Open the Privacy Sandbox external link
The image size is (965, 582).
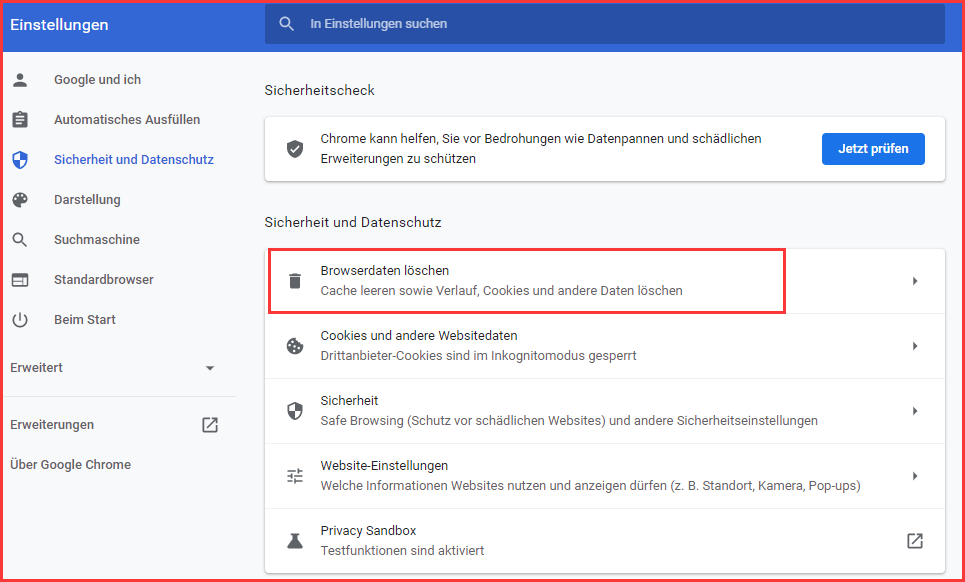coord(914,540)
